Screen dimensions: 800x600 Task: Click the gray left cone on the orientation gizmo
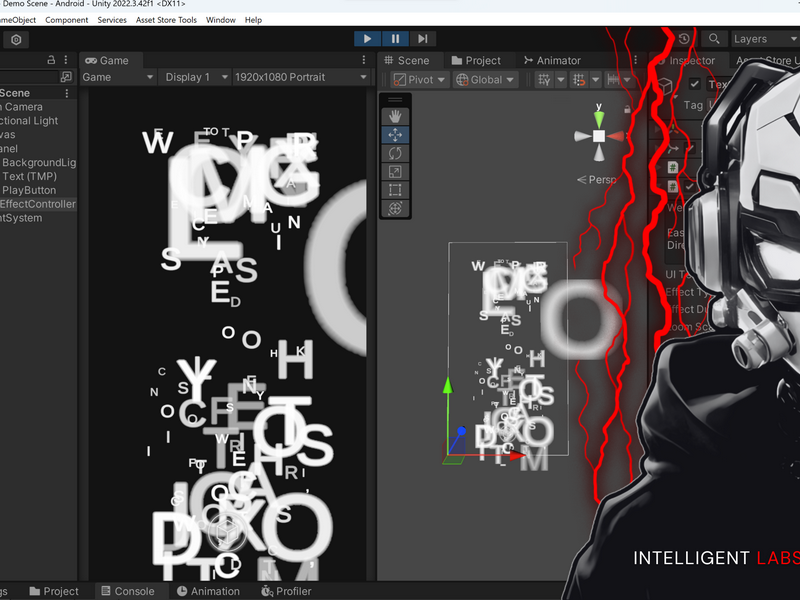point(582,136)
